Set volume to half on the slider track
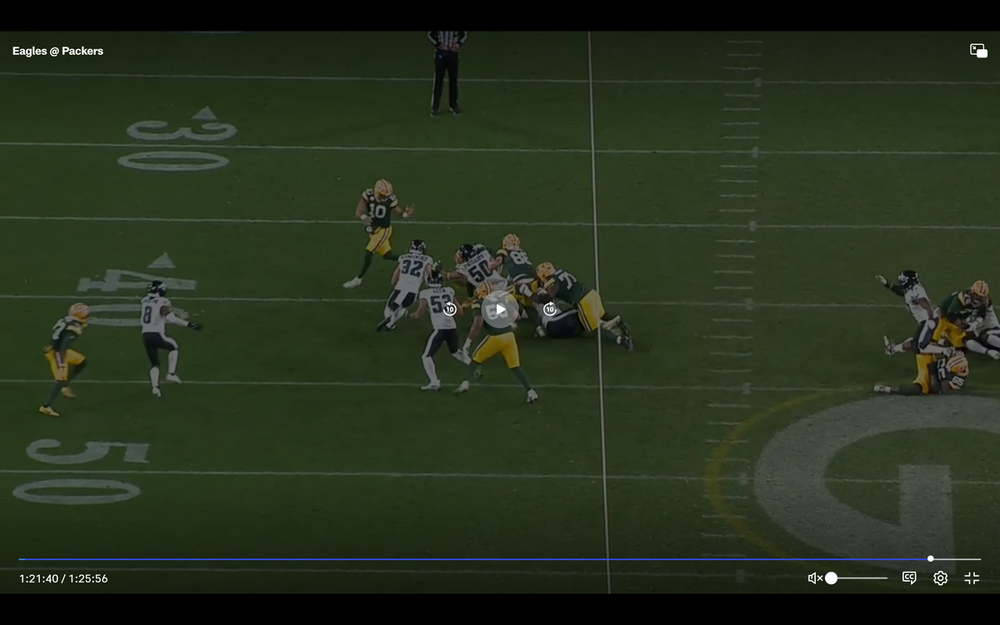The width and height of the screenshot is (1000, 625). point(859,578)
